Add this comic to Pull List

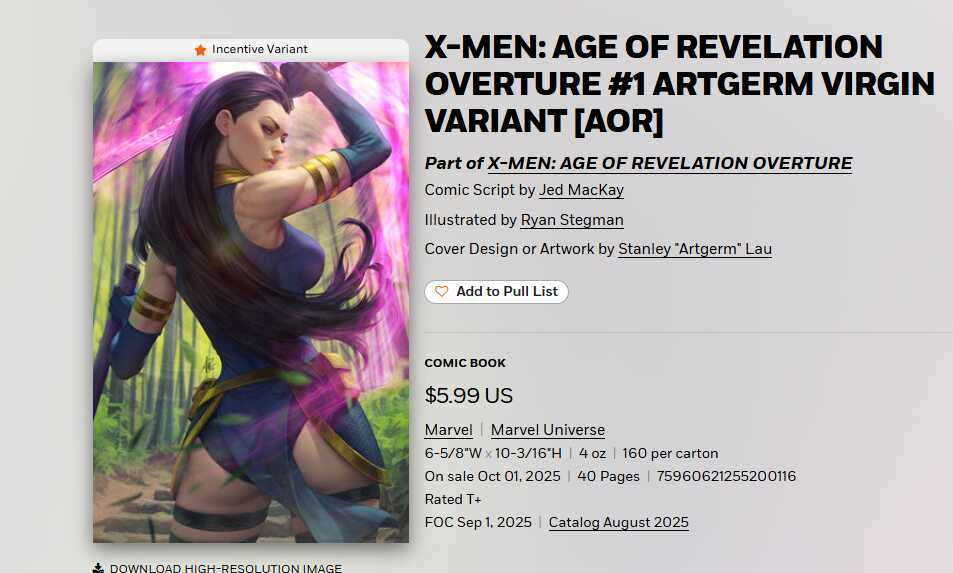(496, 292)
